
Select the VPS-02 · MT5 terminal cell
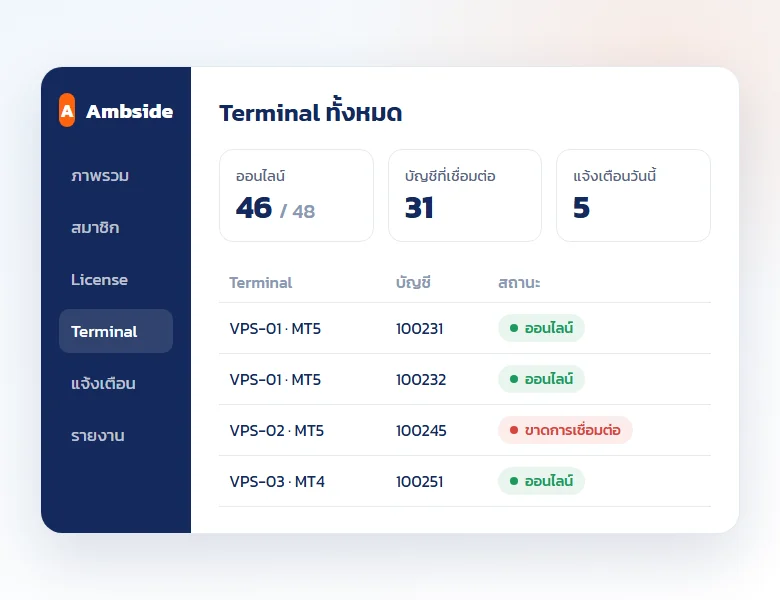click(277, 430)
